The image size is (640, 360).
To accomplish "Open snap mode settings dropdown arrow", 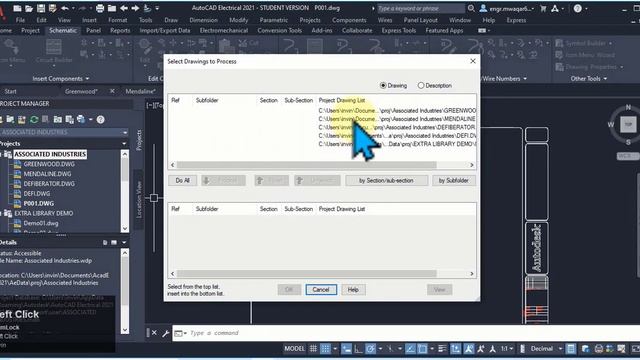I will (x=335, y=349).
